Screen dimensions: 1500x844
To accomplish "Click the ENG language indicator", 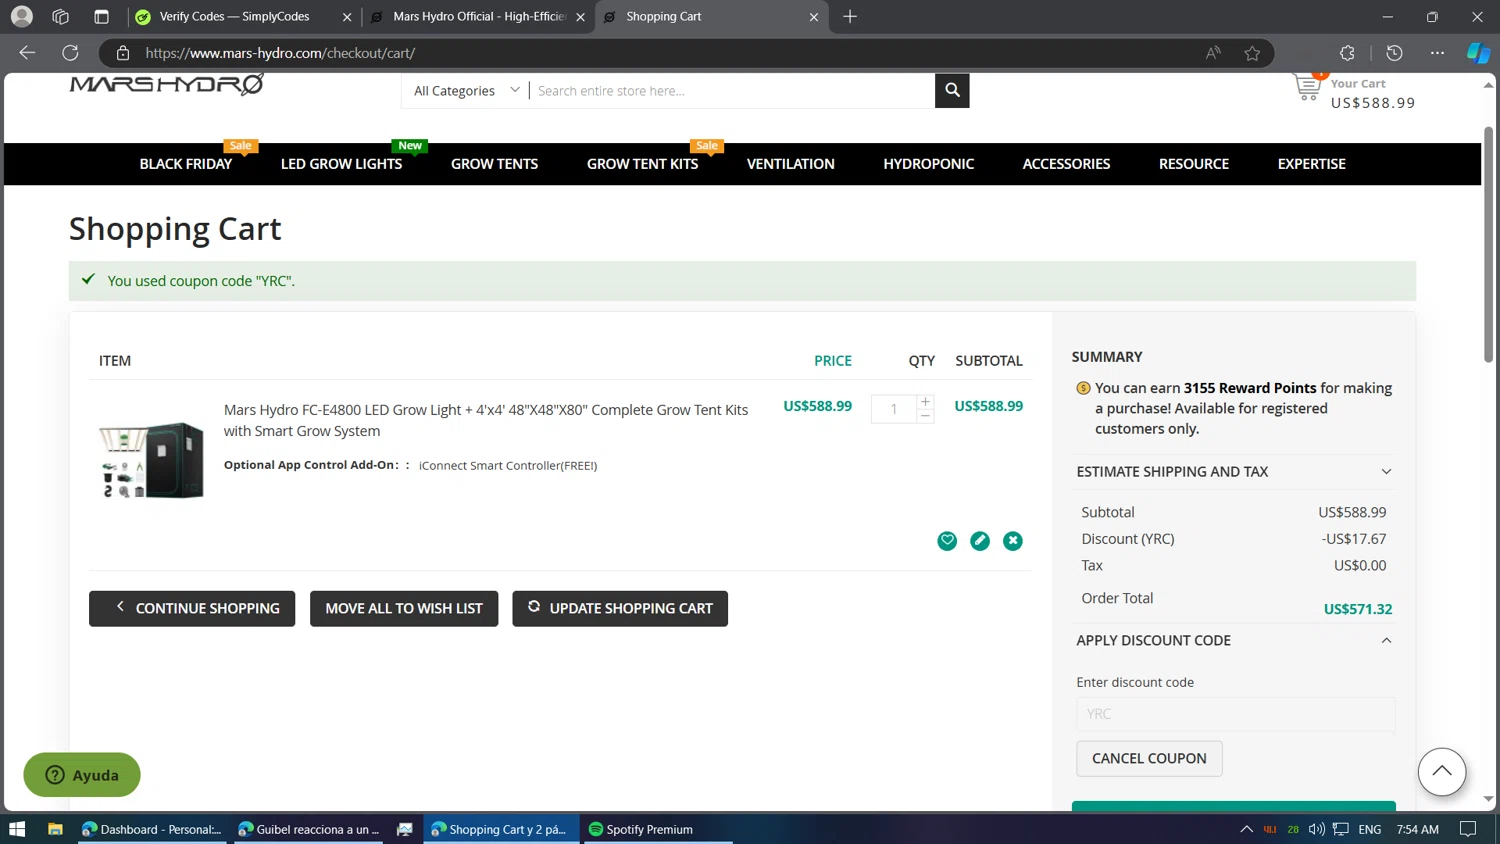I will [1370, 829].
